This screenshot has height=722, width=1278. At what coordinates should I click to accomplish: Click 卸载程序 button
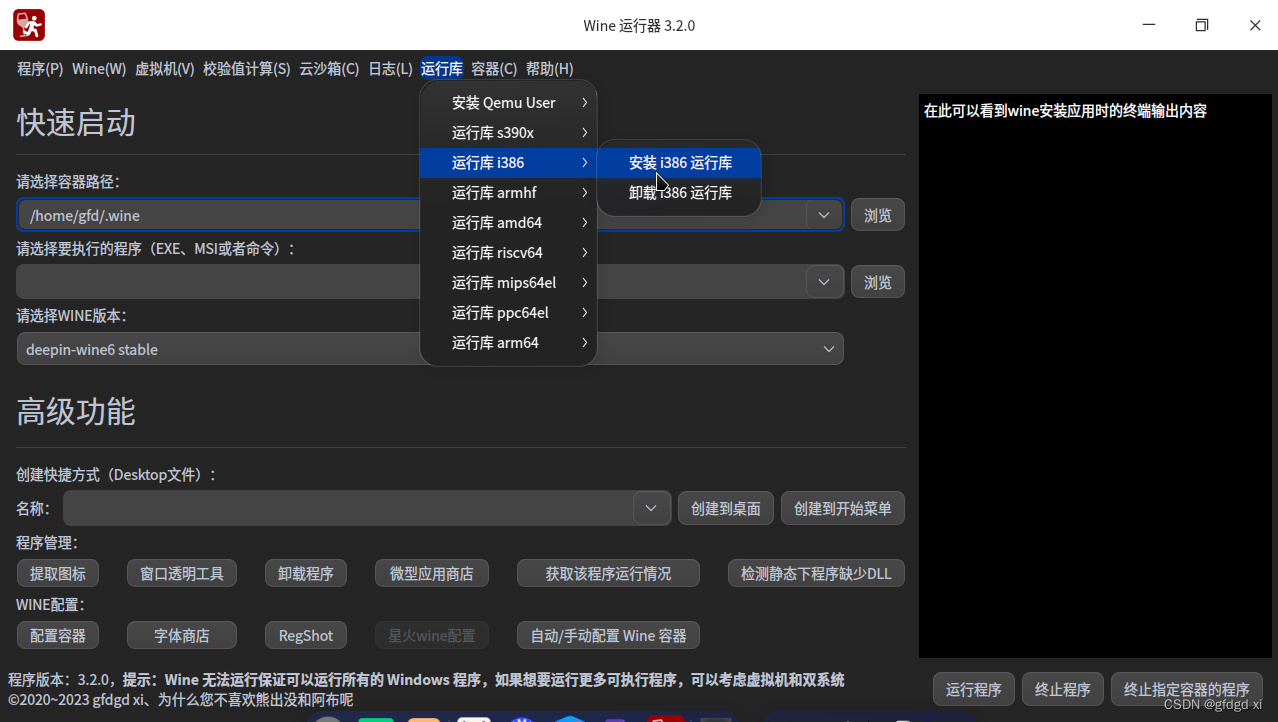(x=306, y=574)
